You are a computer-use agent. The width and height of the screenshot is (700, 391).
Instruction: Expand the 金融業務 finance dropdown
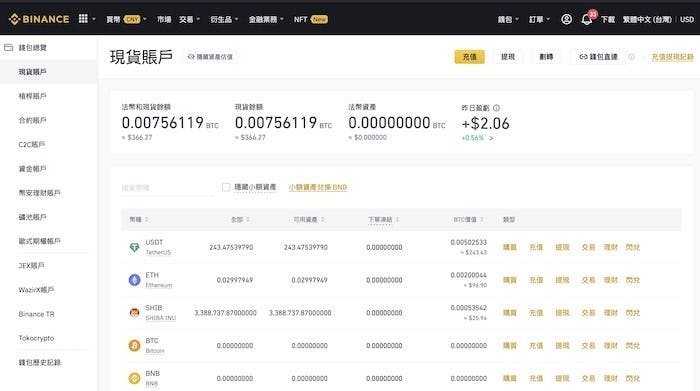point(266,19)
